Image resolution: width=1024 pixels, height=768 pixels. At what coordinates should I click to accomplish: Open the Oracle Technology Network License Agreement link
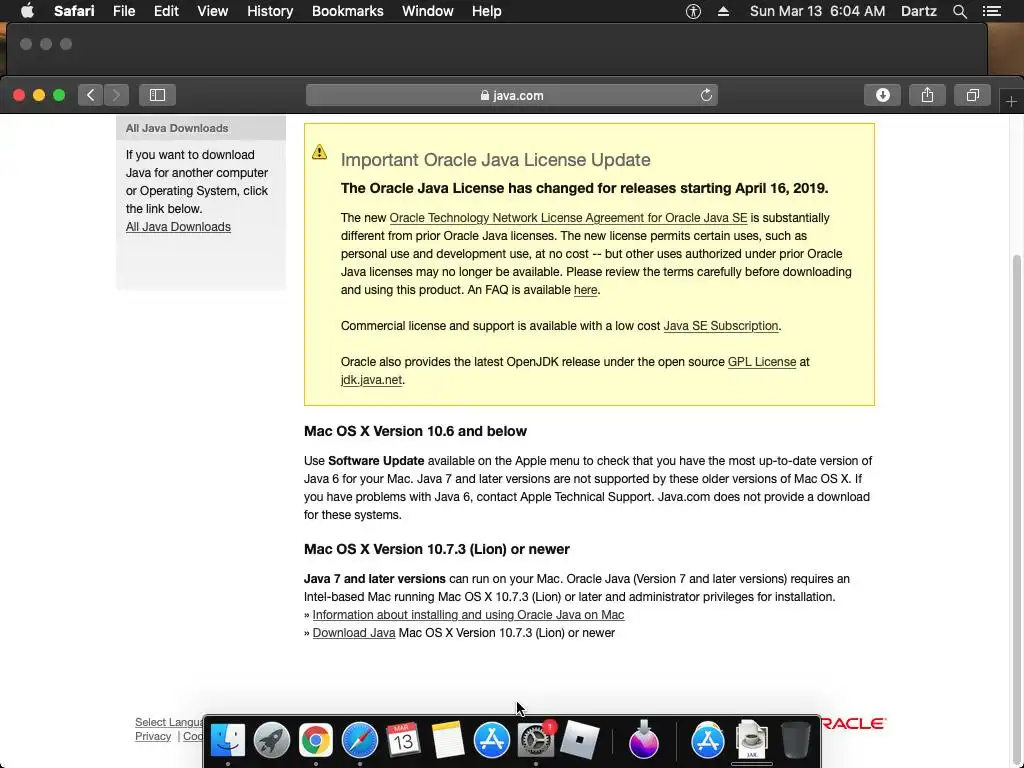[568, 217]
